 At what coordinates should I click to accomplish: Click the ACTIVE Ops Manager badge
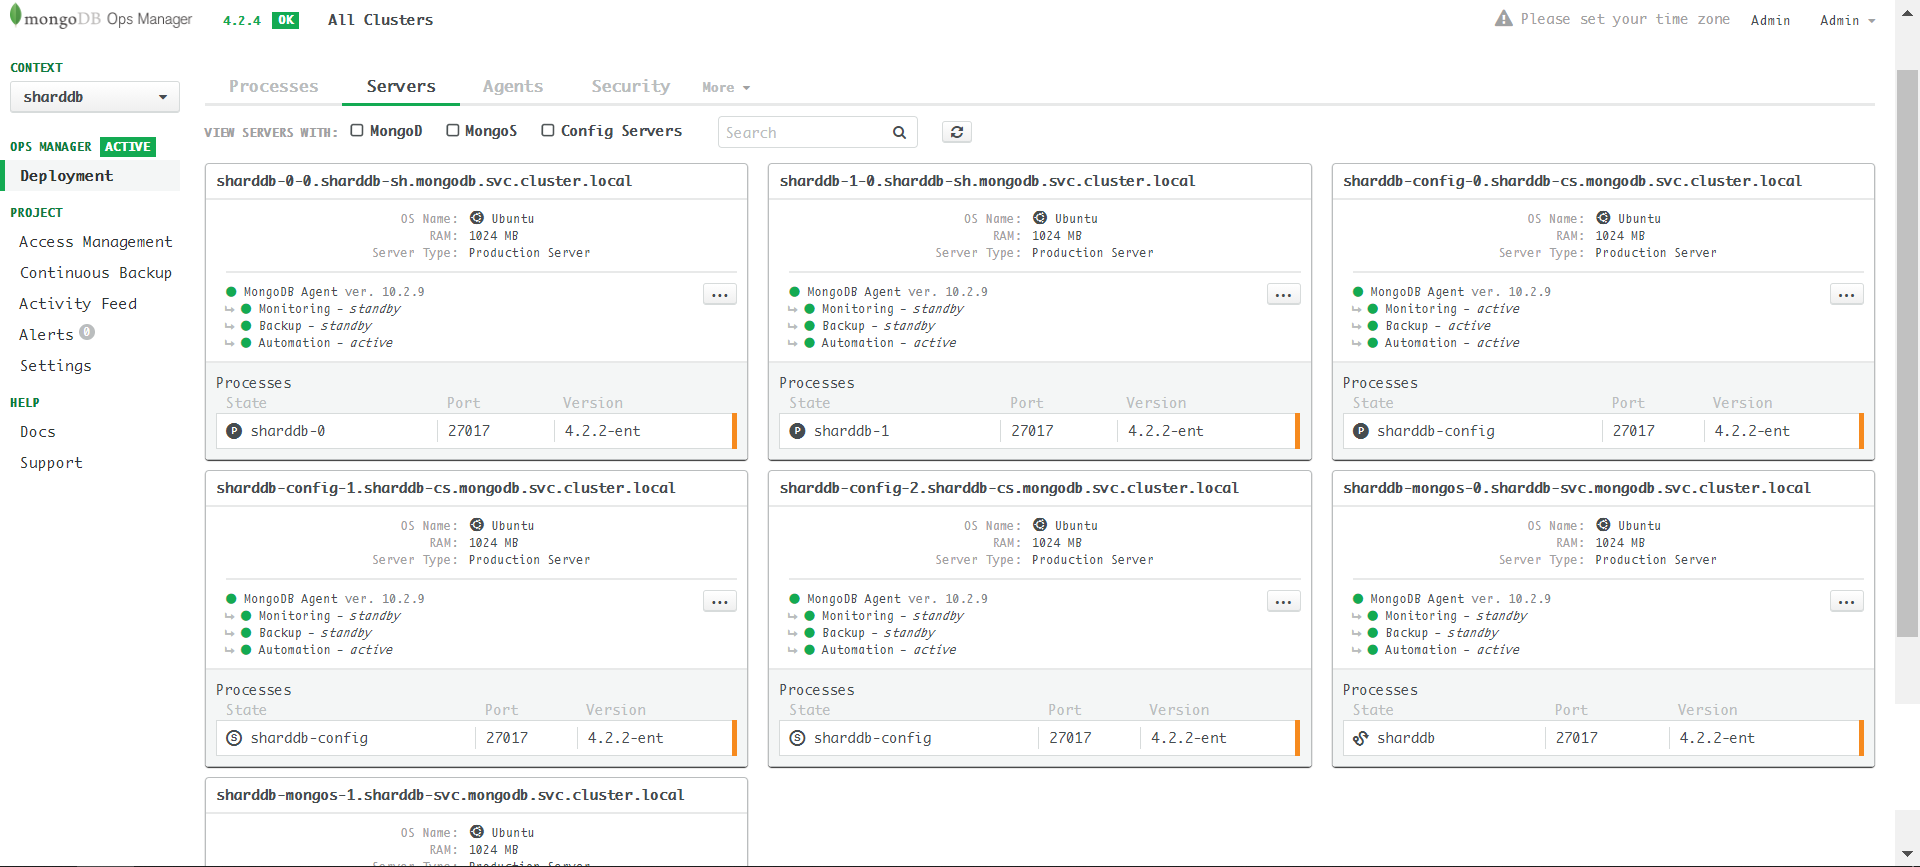coord(128,146)
